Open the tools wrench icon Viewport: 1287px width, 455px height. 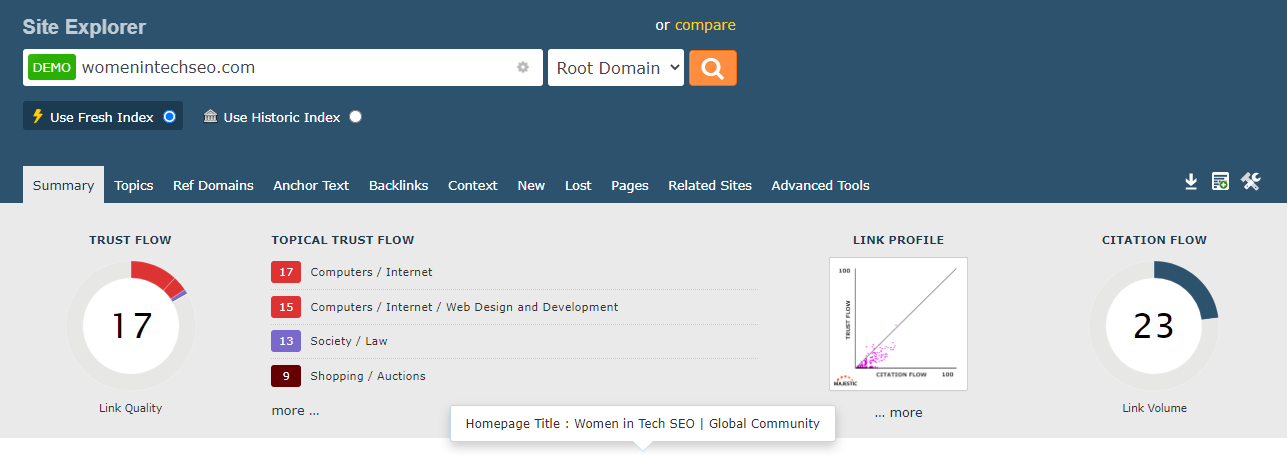click(x=1251, y=181)
